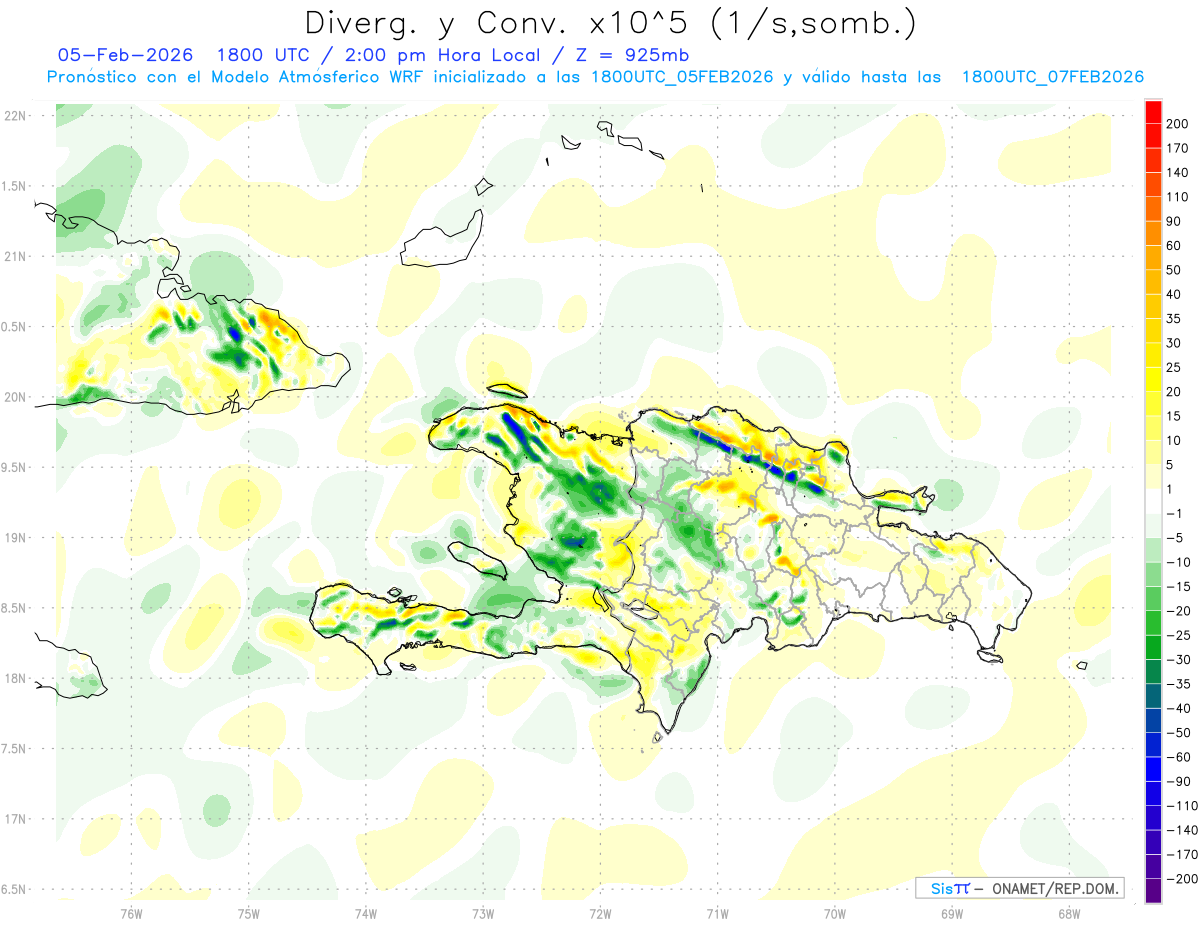Click the '18N' latitude label
Screen dimensions: 1200x927
(15, 678)
